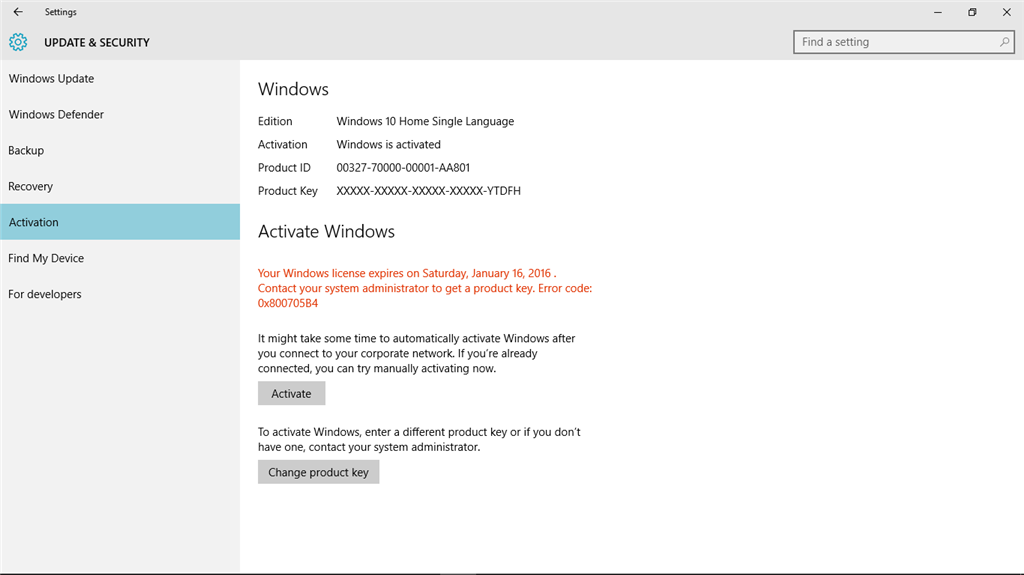
Task: Select Activation in the sidebar
Action: [x=120, y=222]
